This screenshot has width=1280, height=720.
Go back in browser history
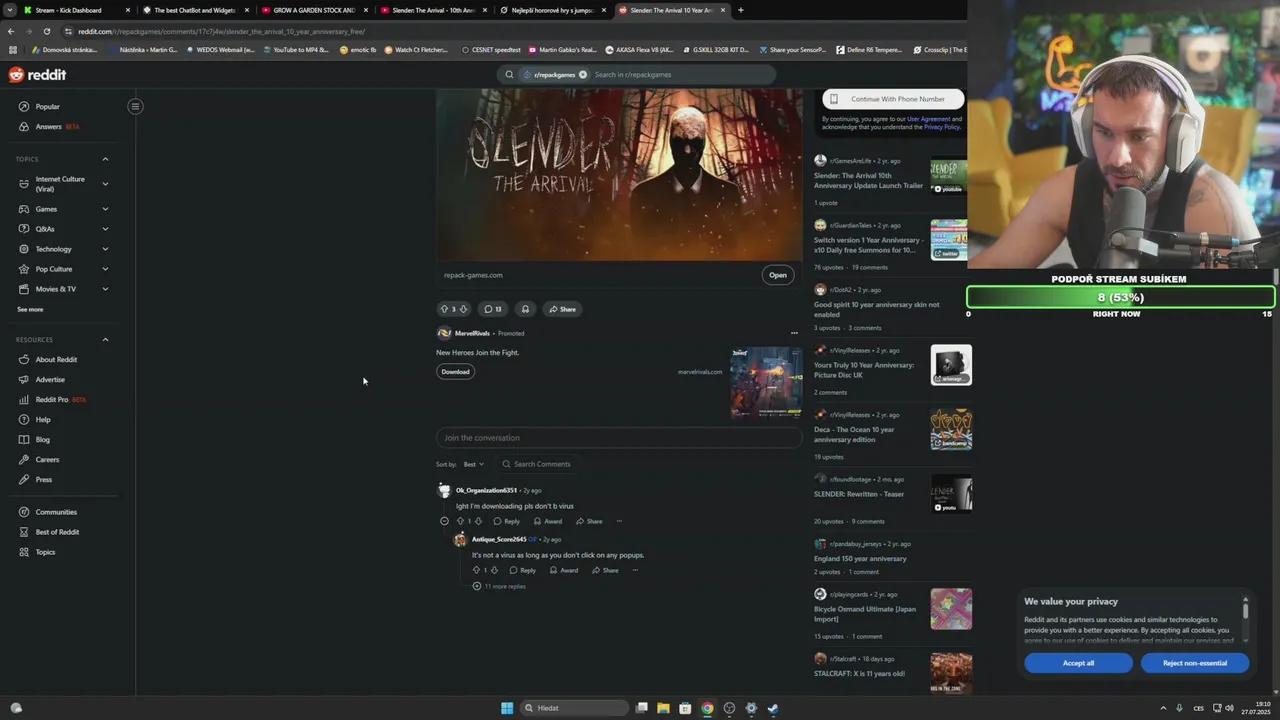pos(11,31)
